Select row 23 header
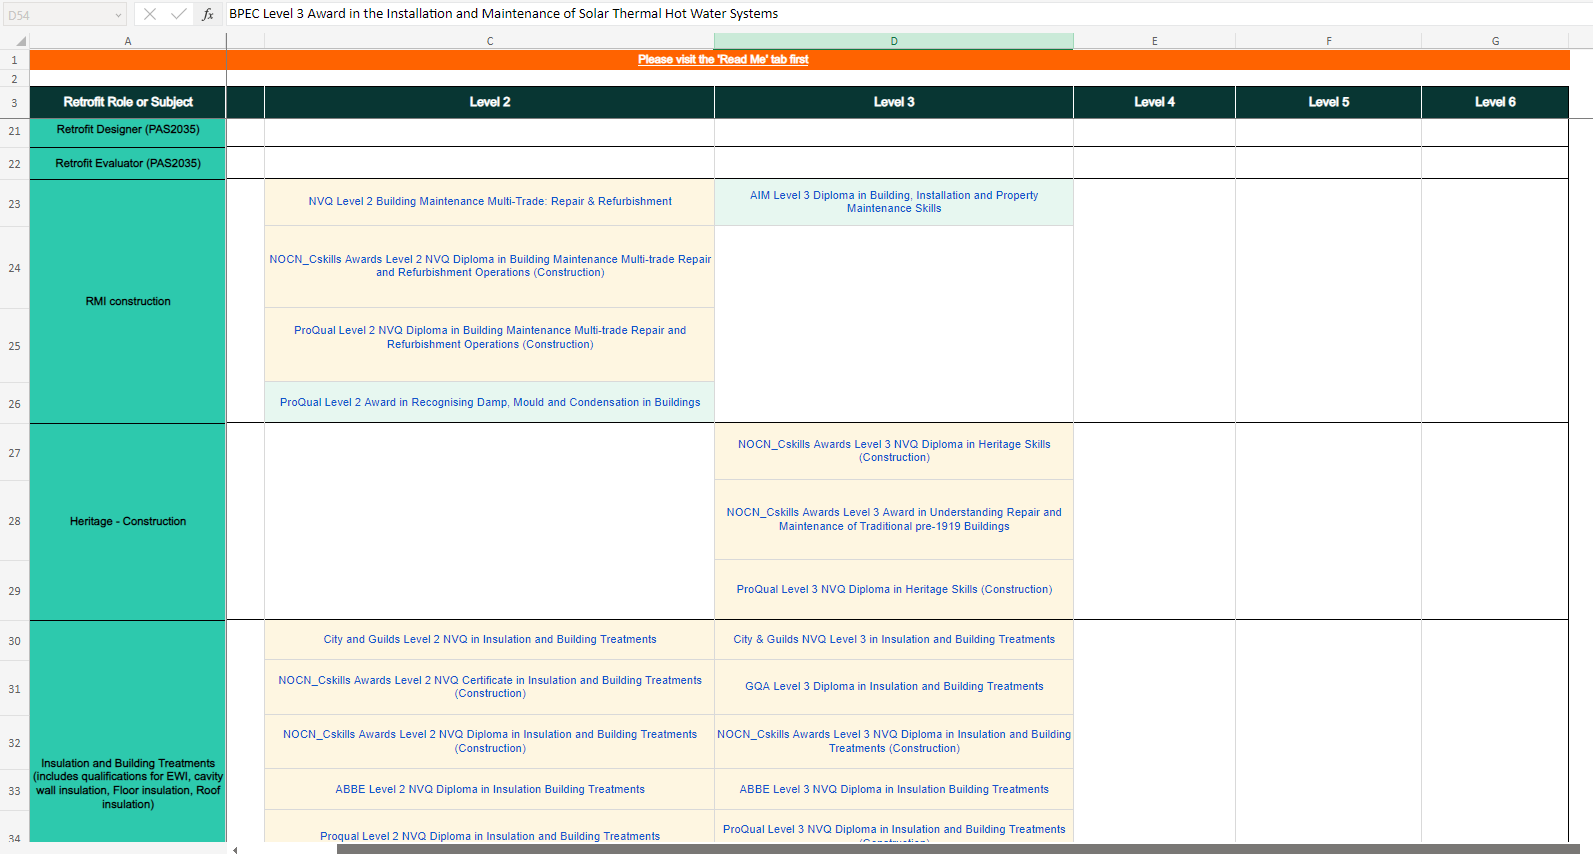 tap(14, 204)
